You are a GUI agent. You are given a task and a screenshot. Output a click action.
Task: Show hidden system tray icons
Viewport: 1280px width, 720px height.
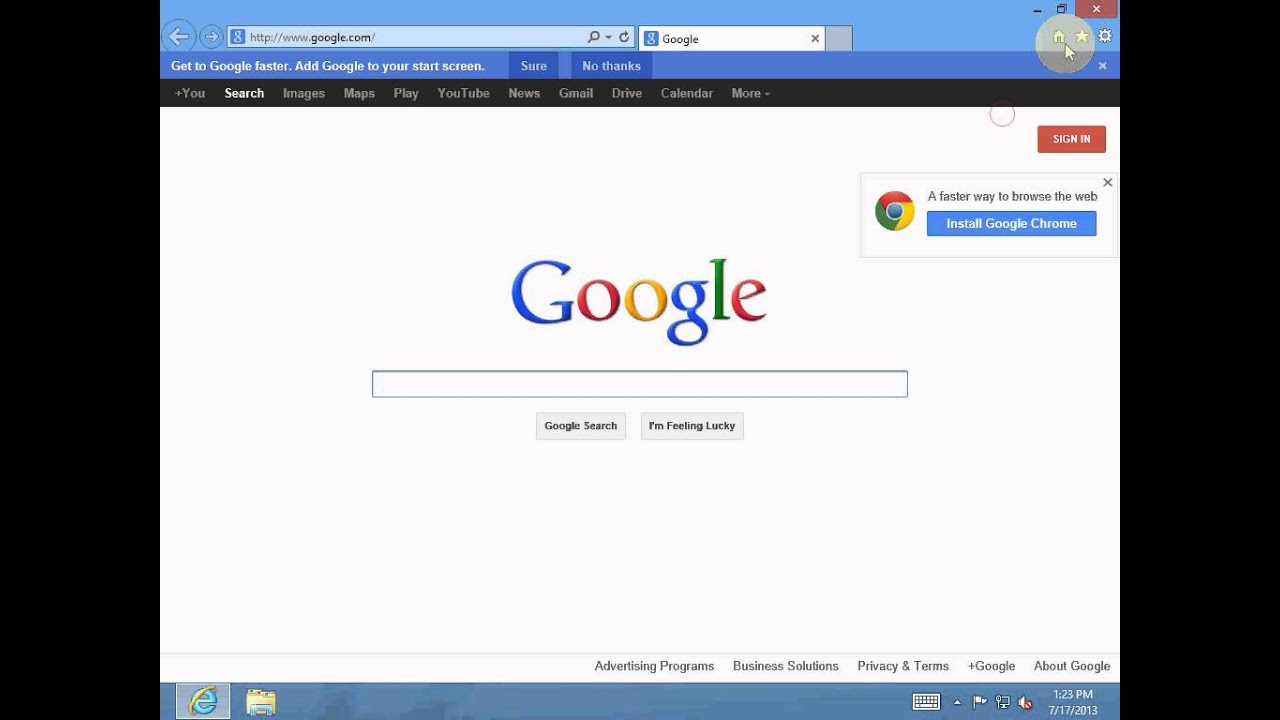click(957, 702)
